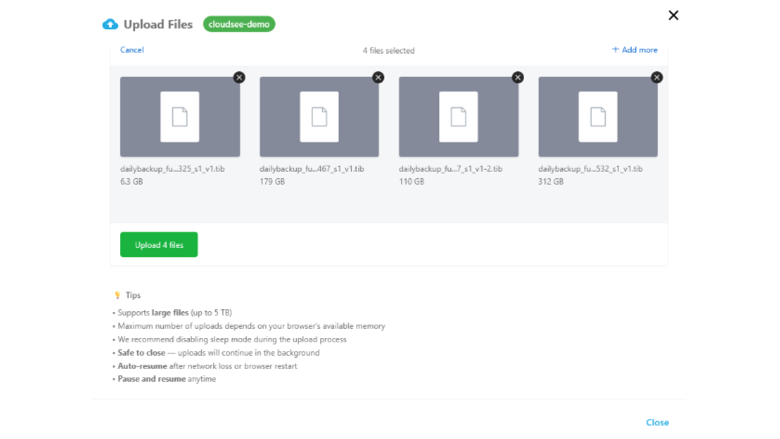Remove the 179 GB backup file
The image size is (780, 439).
pyautogui.click(x=378, y=78)
